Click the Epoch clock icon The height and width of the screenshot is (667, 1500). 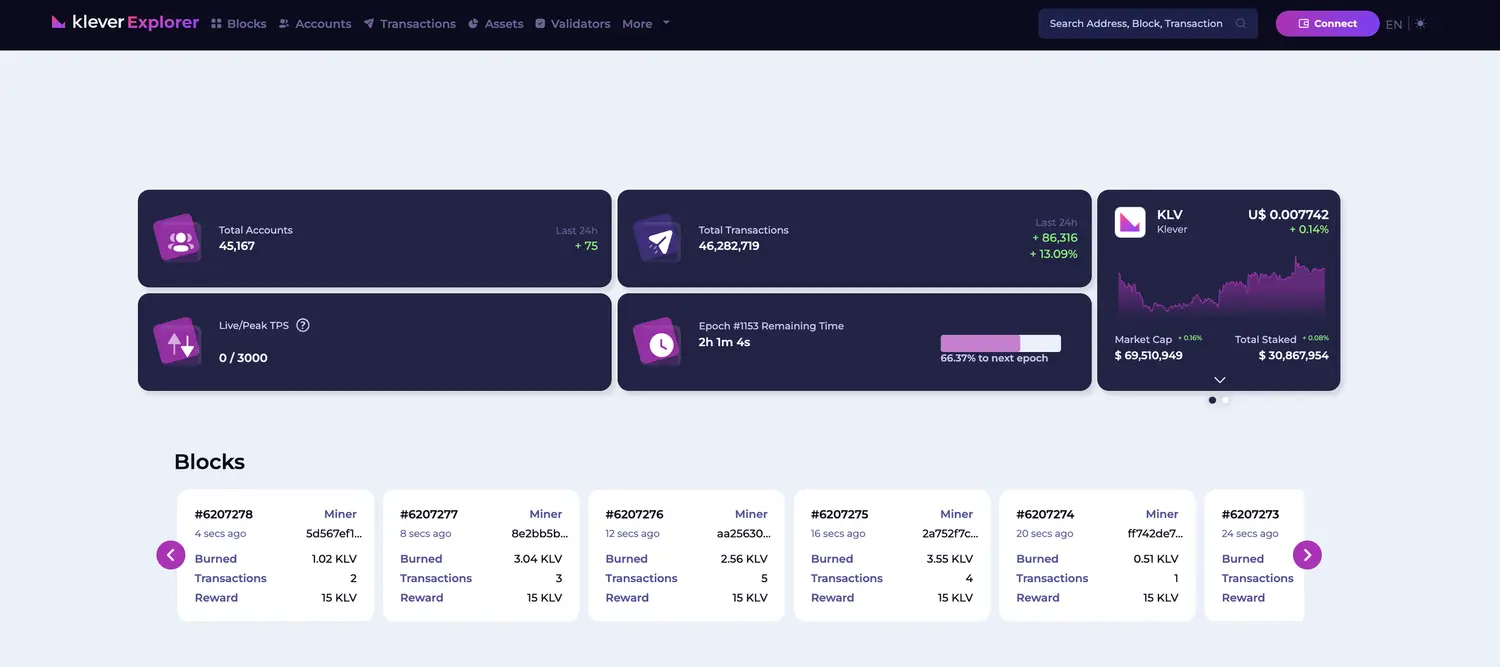click(658, 342)
